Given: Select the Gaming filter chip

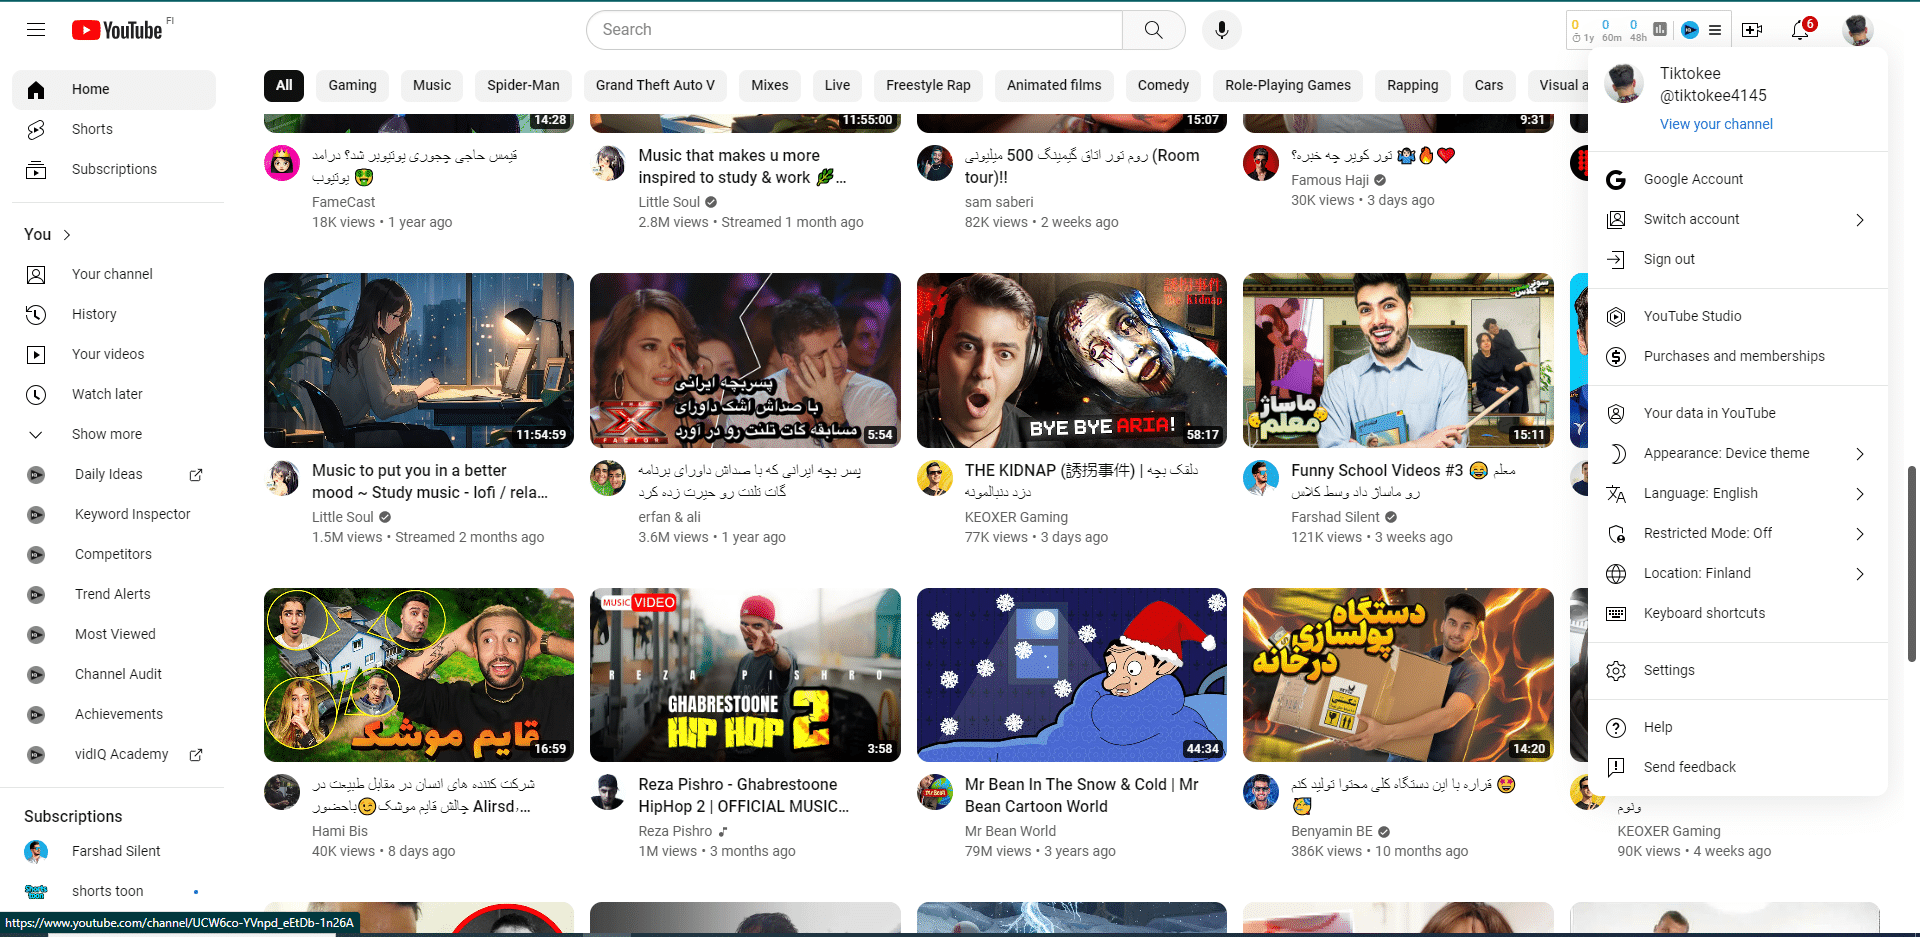Looking at the screenshot, I should pos(352,85).
